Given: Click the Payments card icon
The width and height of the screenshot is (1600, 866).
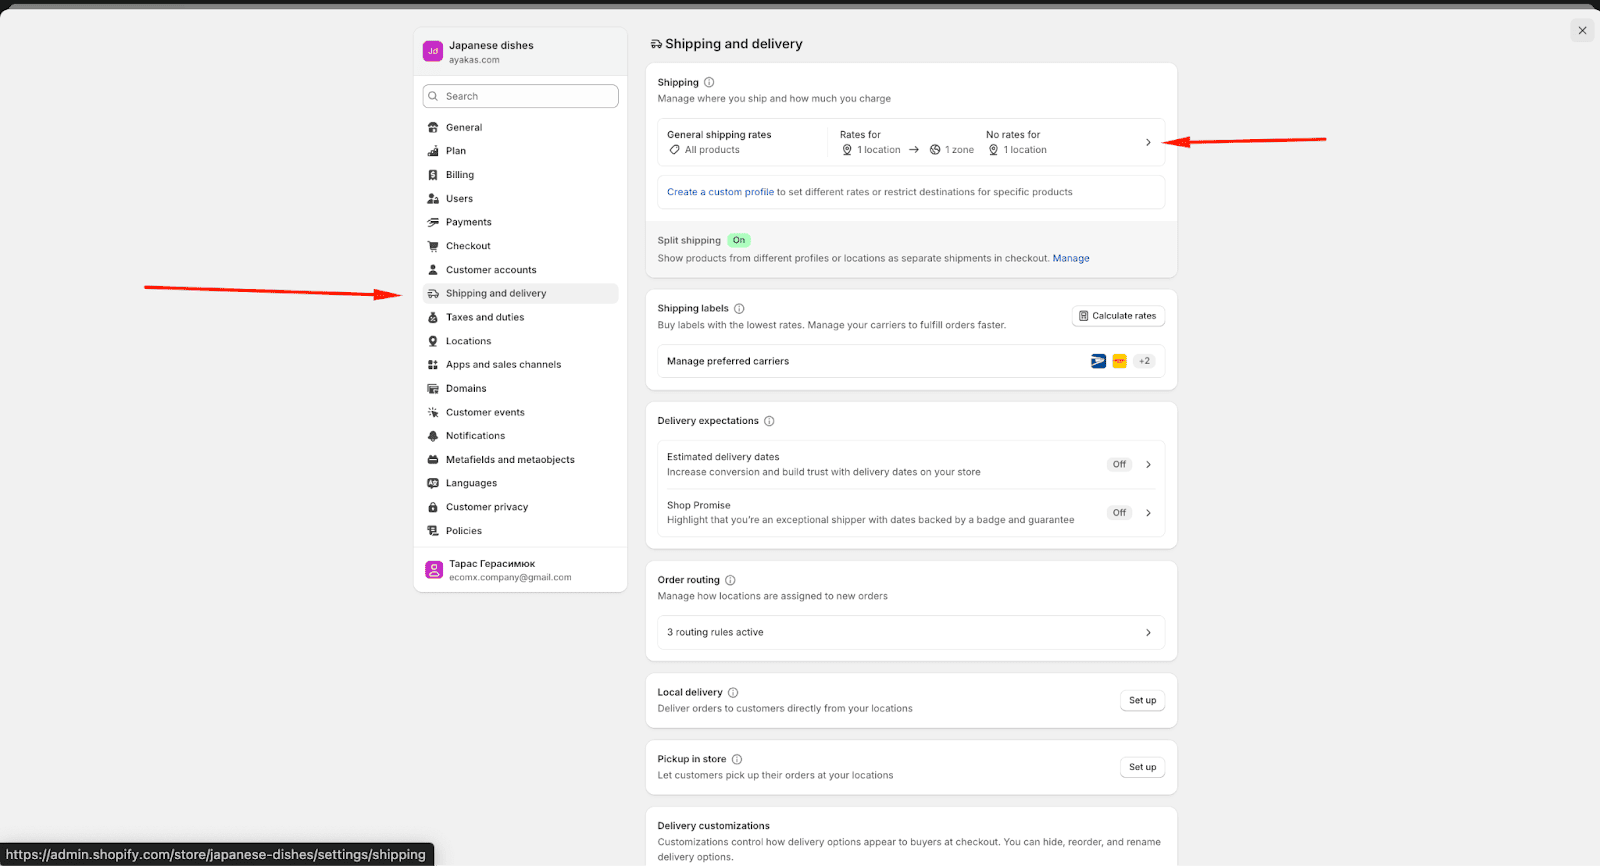Looking at the screenshot, I should point(433,222).
